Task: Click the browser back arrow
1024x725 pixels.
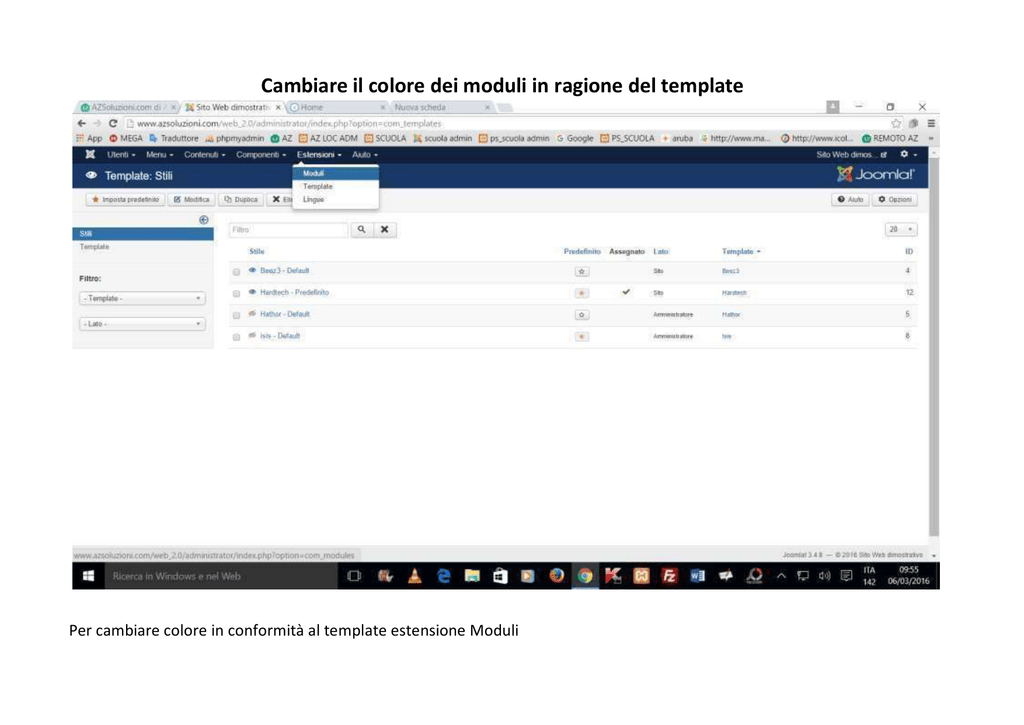Action: [x=82, y=123]
